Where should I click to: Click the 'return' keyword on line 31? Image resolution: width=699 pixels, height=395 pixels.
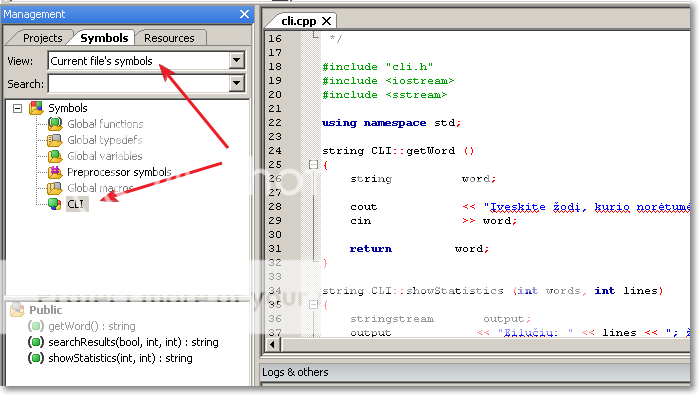click(370, 249)
